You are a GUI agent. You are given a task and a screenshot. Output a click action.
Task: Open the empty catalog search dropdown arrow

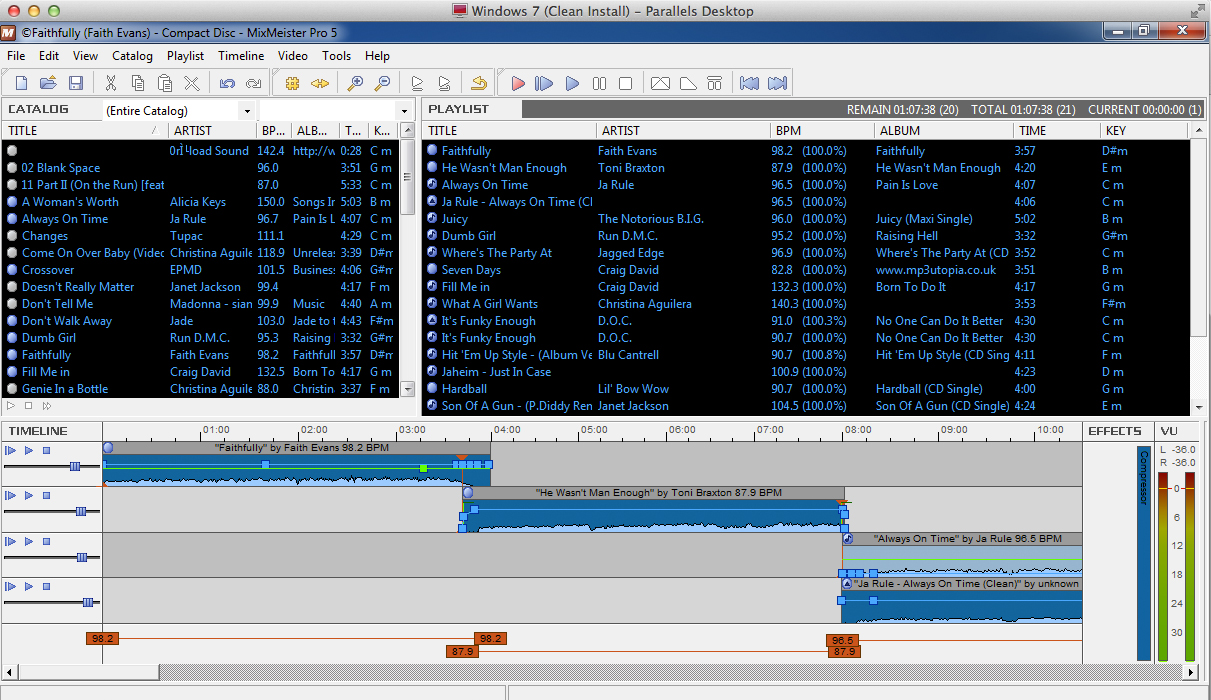(x=404, y=110)
